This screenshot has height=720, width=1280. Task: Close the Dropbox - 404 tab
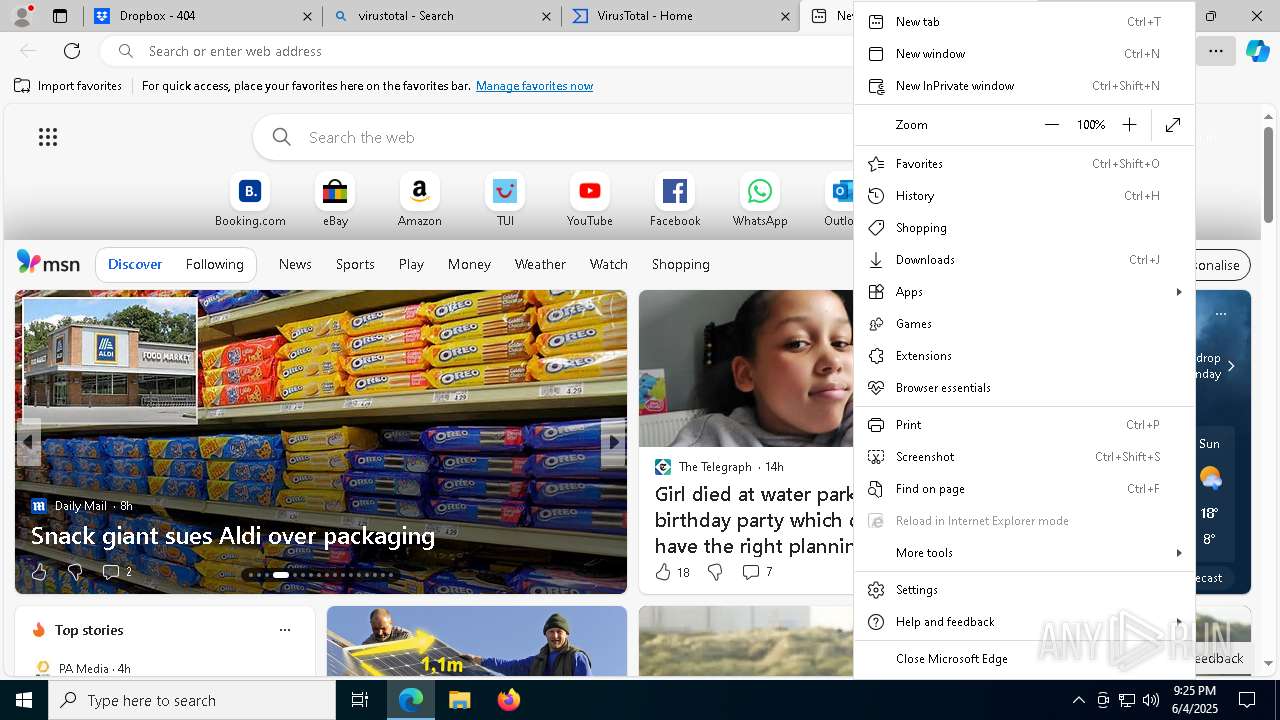307,16
